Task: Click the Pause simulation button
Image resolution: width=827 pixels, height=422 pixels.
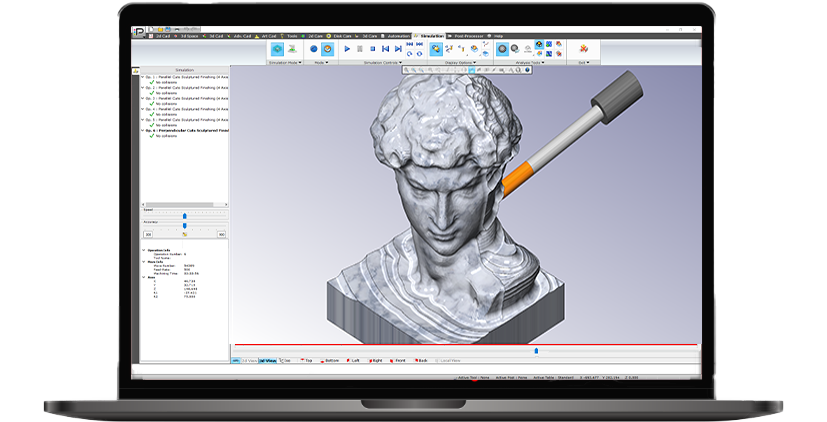Action: [360, 49]
